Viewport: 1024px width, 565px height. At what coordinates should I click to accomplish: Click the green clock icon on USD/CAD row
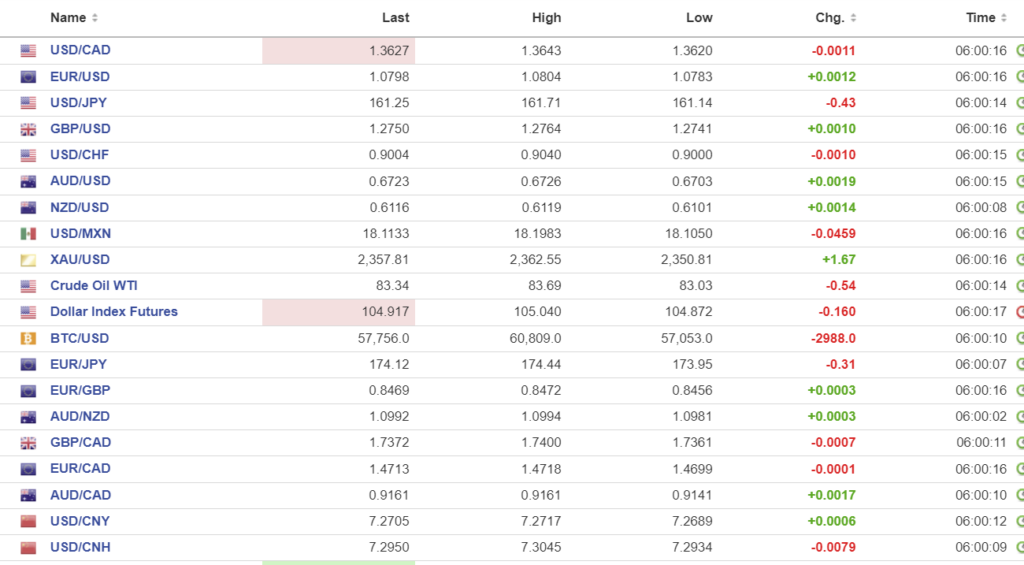click(1020, 50)
